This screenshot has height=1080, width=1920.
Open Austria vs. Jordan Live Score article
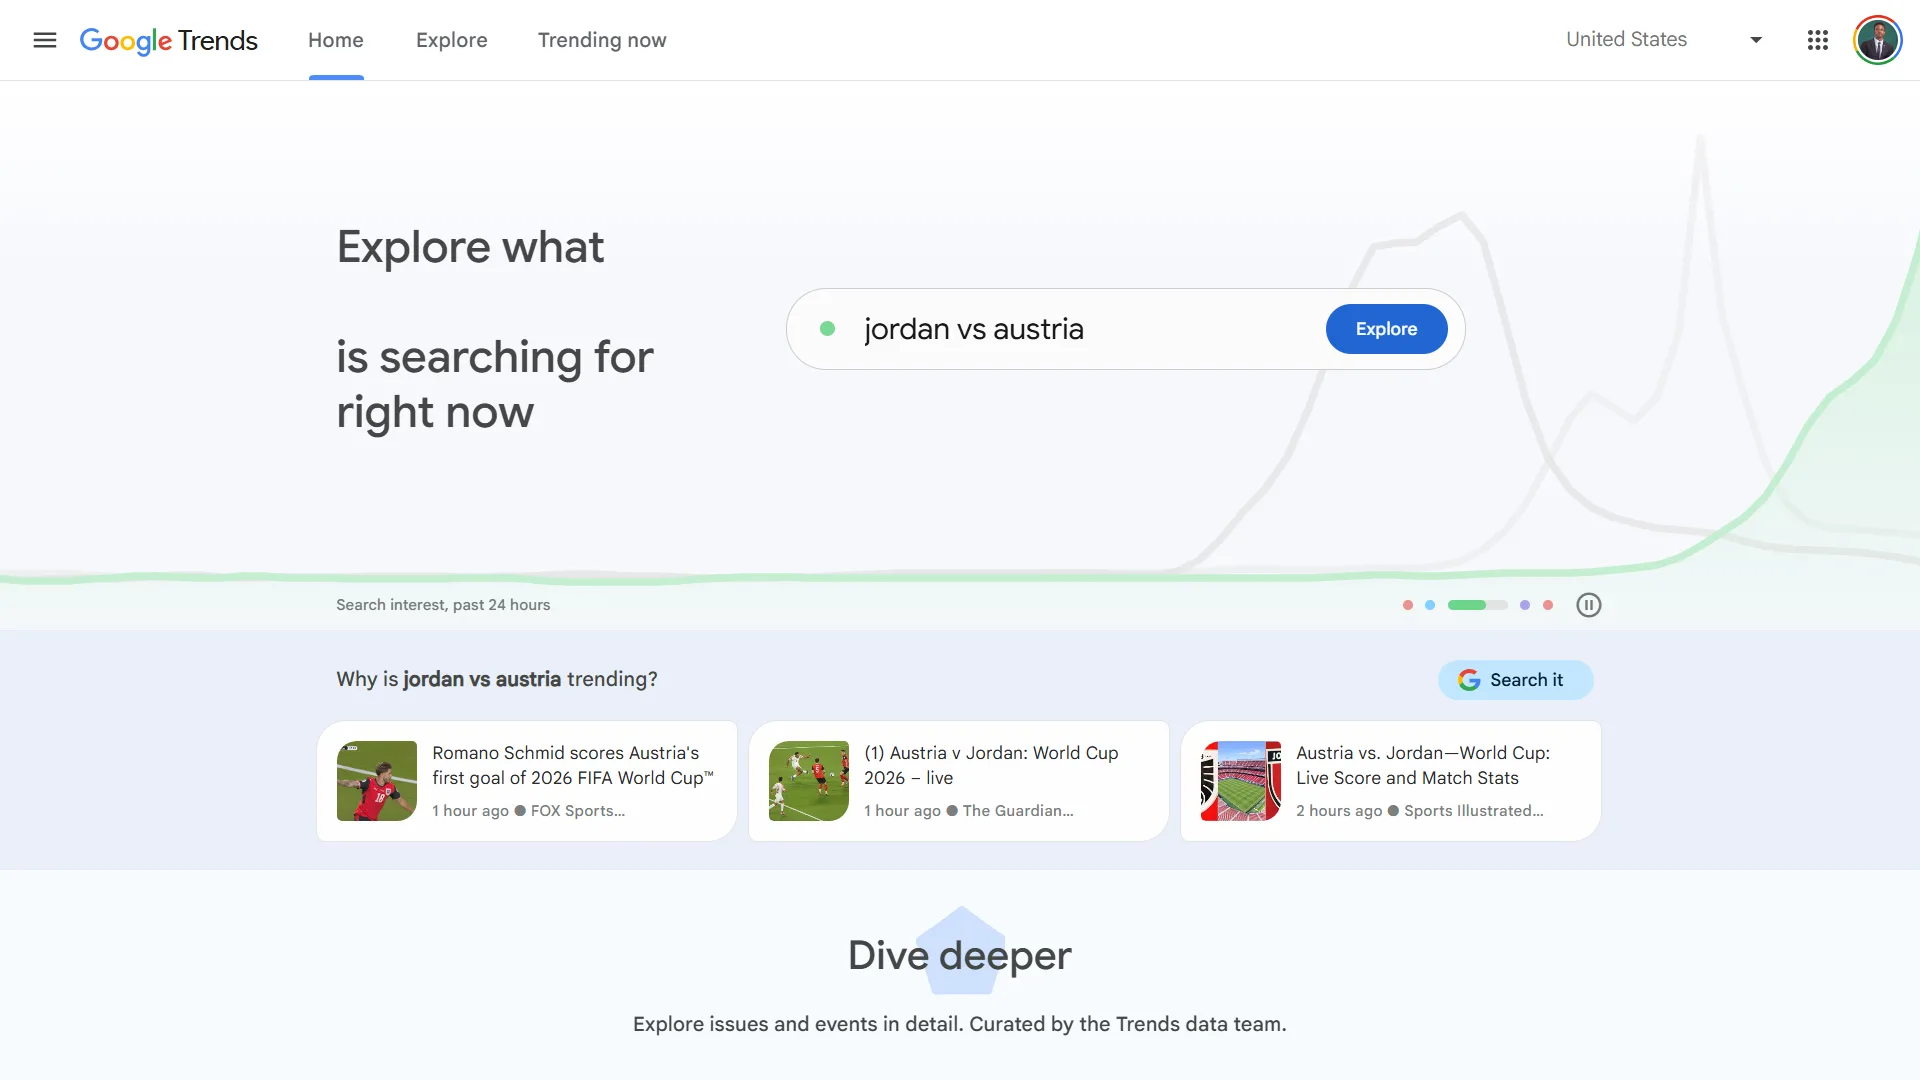pos(1391,781)
